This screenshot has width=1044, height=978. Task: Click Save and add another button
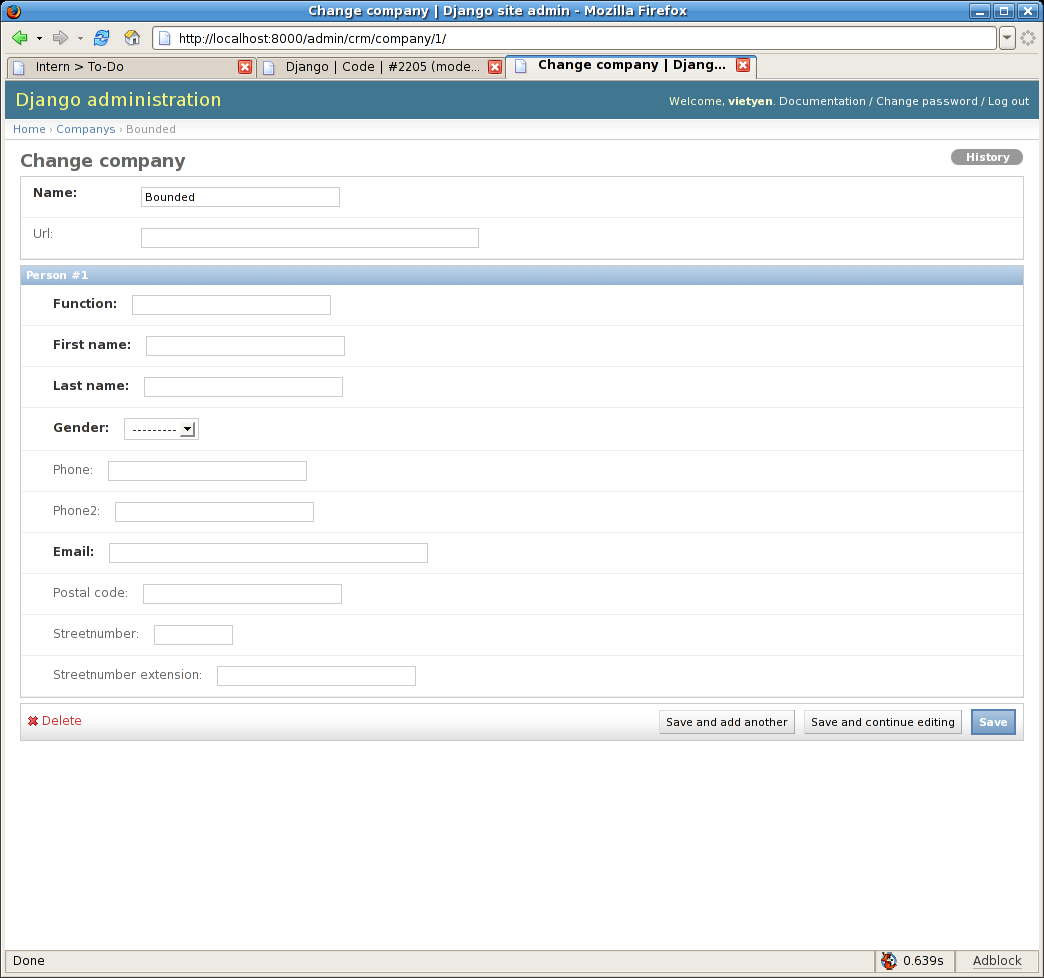[x=726, y=722]
